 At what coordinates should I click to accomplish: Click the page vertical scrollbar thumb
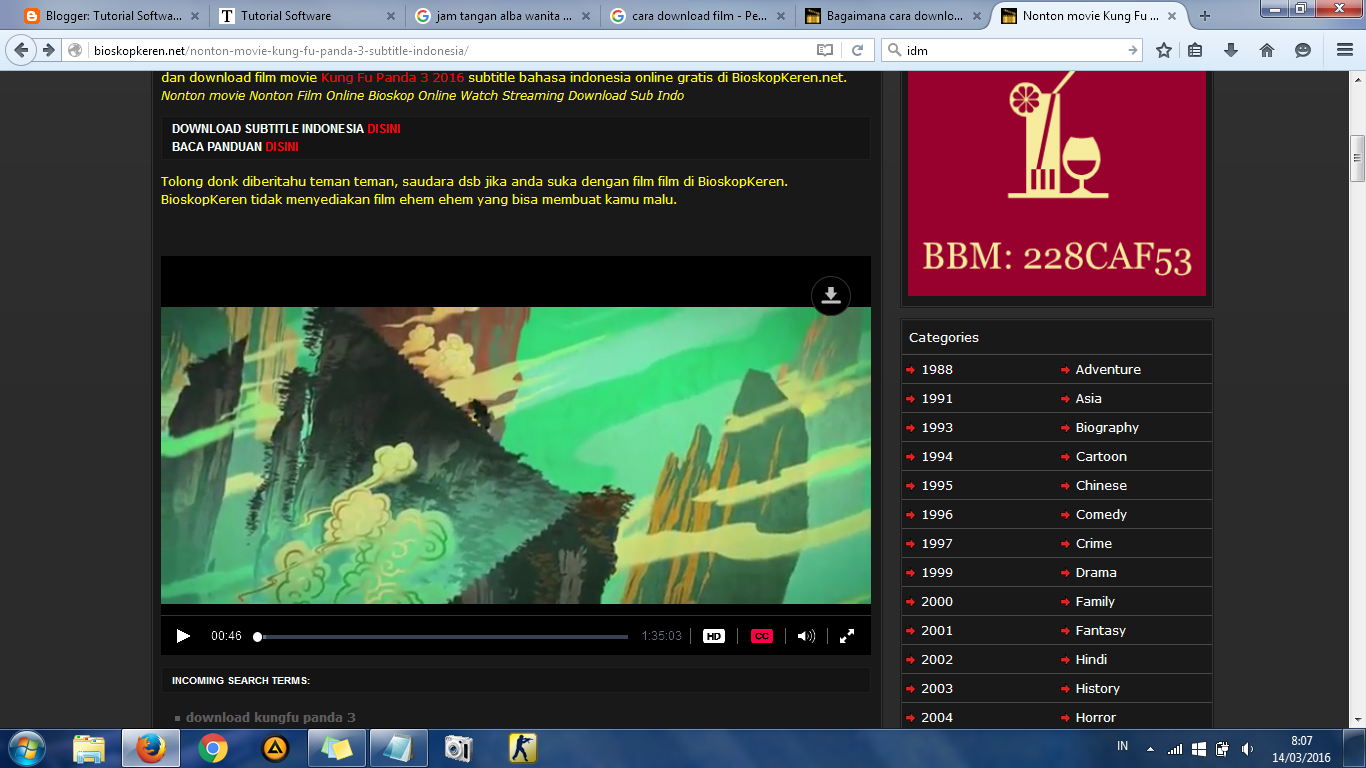[1357, 158]
